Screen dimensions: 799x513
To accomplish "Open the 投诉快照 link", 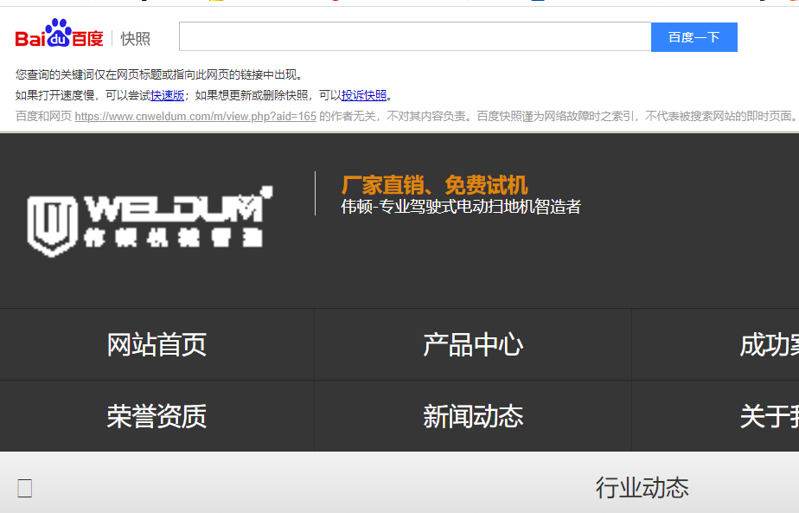I will click(364, 95).
